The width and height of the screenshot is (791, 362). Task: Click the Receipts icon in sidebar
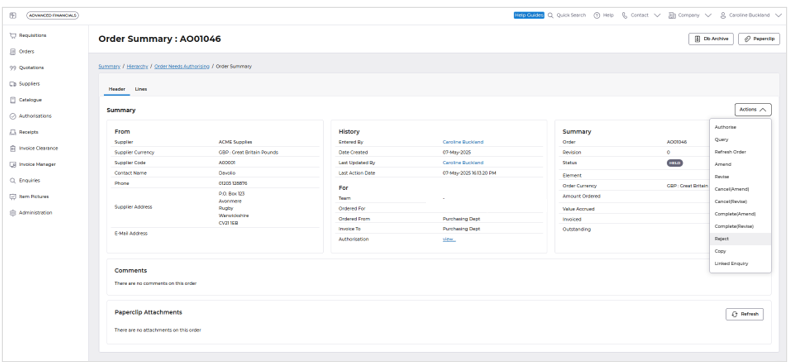(x=13, y=132)
